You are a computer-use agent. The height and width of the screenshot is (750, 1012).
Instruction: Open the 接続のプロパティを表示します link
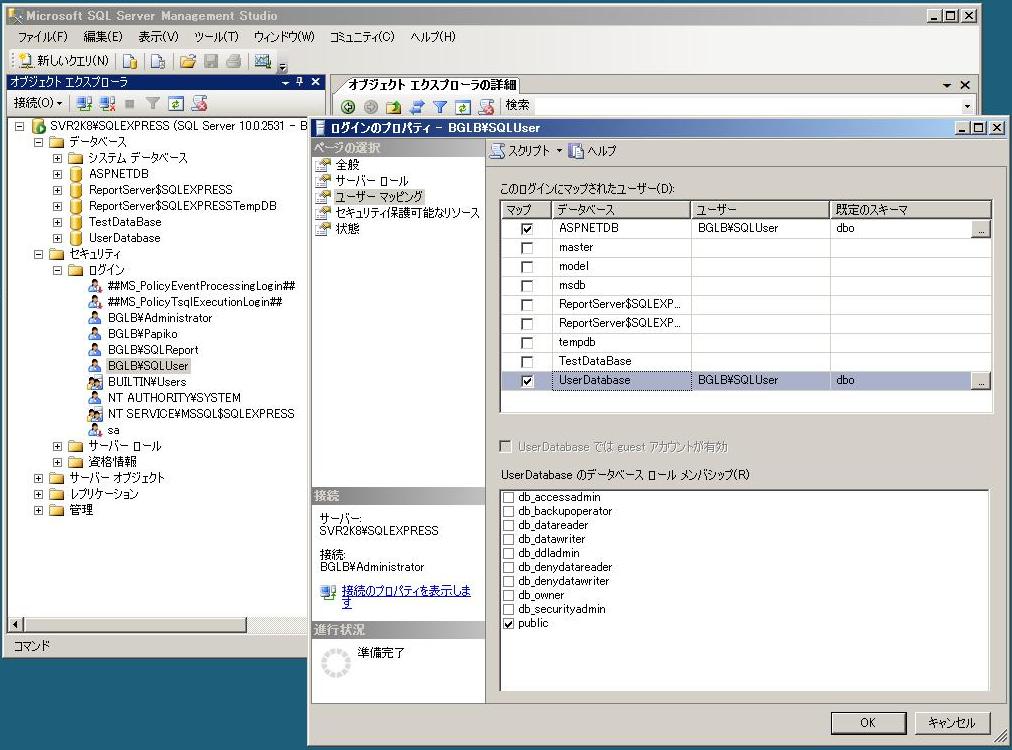(406, 596)
